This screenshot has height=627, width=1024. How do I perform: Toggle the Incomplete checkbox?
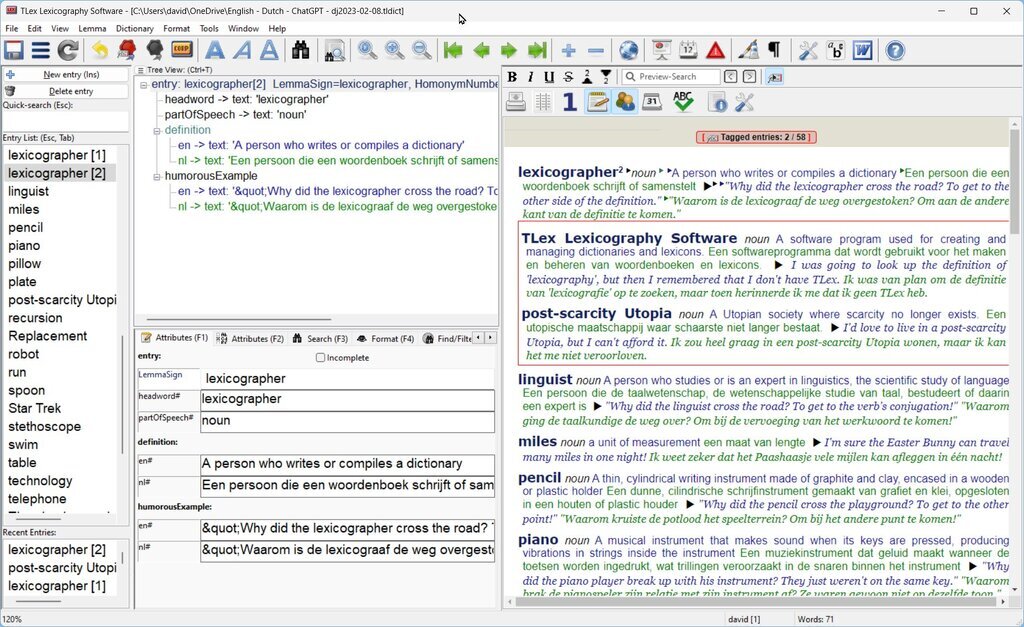tap(320, 358)
